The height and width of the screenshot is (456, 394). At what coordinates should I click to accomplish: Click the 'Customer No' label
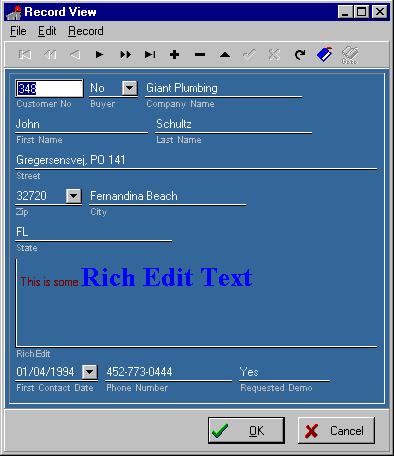tap(44, 104)
